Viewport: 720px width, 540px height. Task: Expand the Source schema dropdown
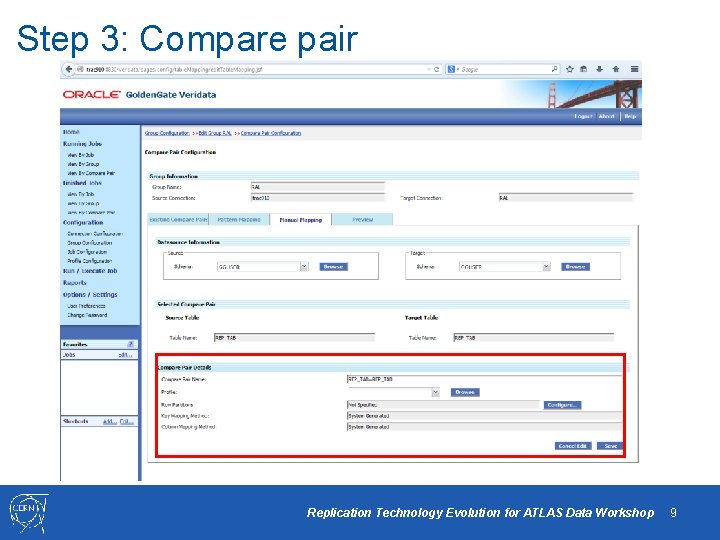[x=304, y=267]
